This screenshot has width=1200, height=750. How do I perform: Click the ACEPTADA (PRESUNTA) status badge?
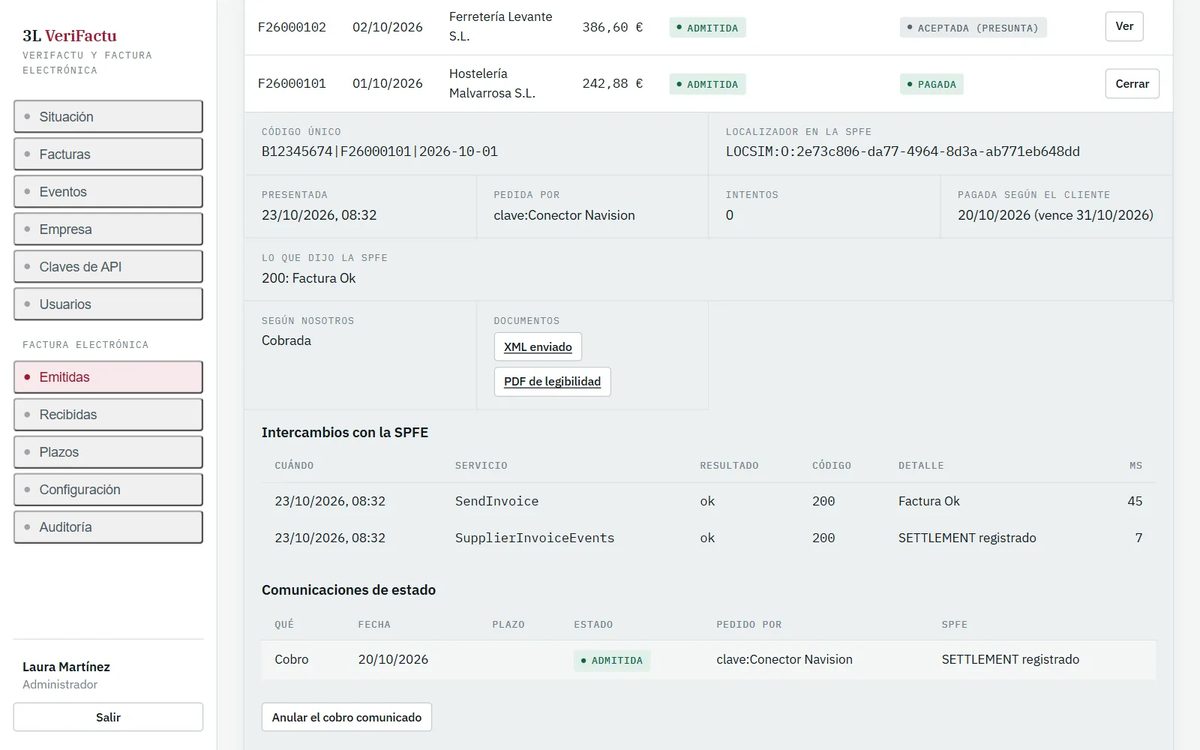973,28
